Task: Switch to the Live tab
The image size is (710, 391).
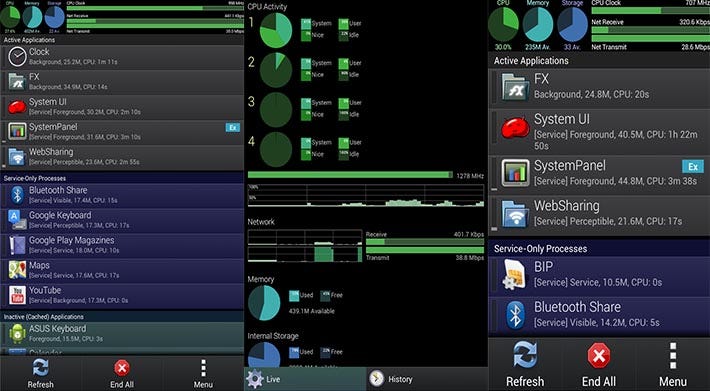Action: pyautogui.click(x=305, y=379)
